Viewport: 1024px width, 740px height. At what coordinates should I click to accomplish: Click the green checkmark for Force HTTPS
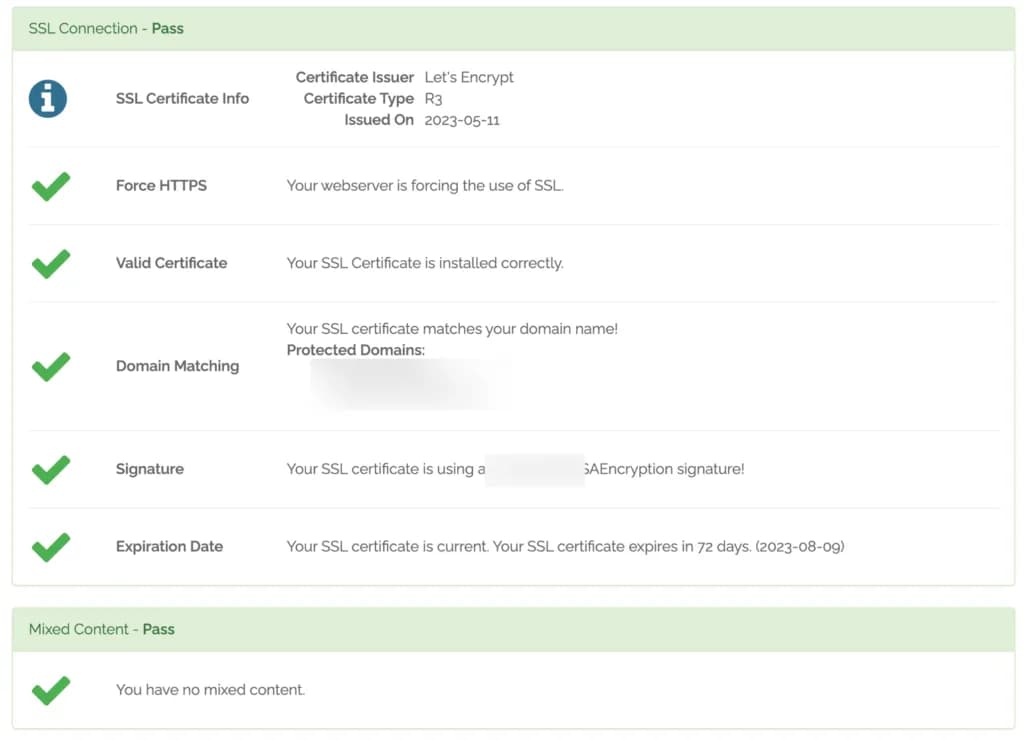click(x=50, y=185)
